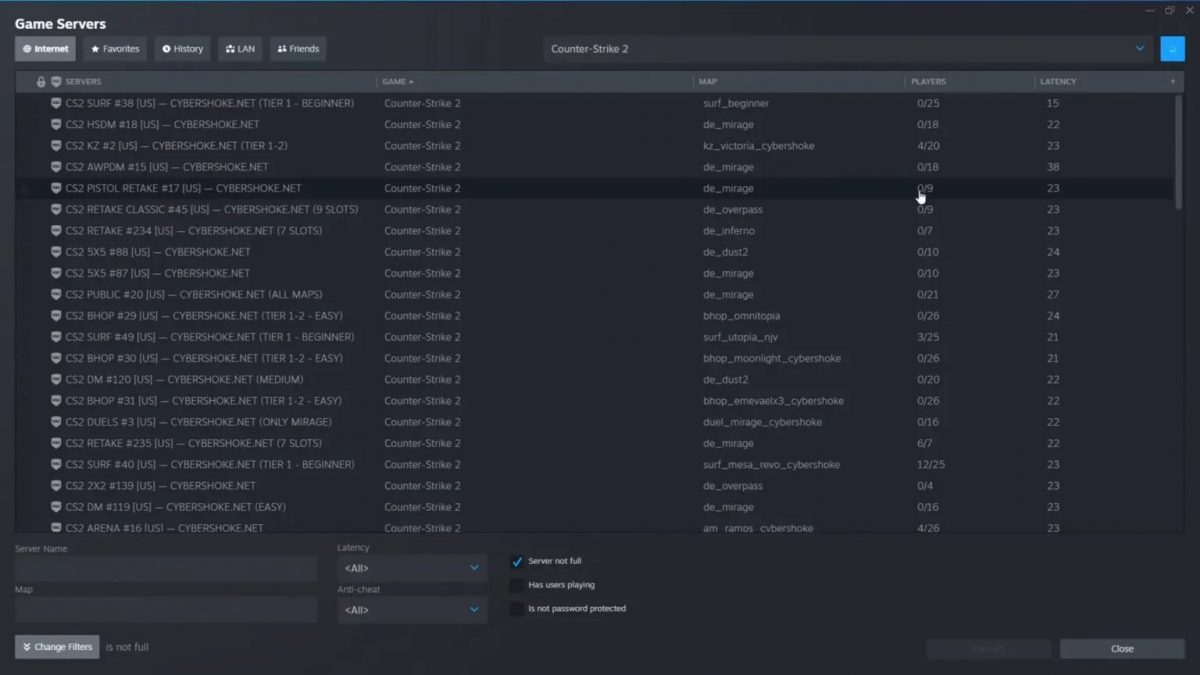This screenshot has height=675, width=1200.
Task: Sort the list by Latency column
Action: point(1057,81)
